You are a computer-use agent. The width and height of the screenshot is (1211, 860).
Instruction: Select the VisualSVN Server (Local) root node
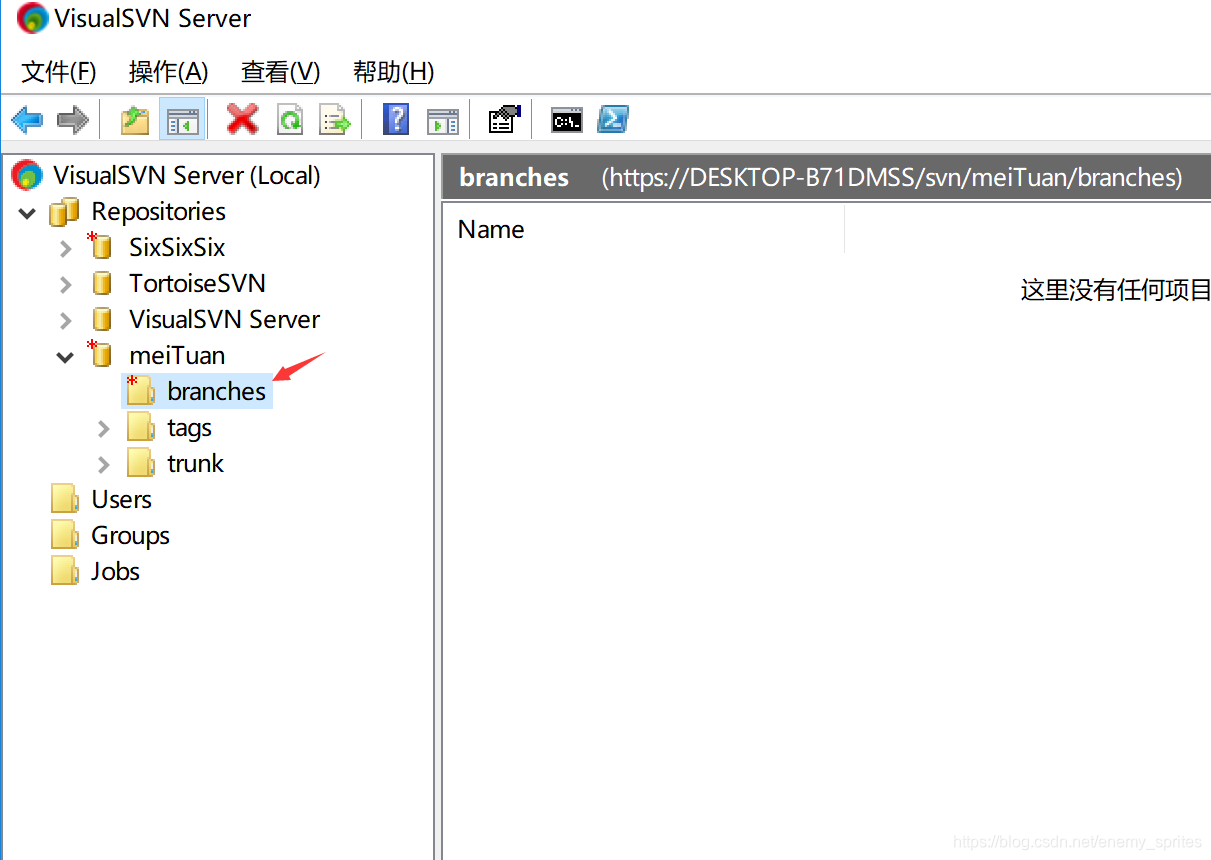click(x=187, y=175)
